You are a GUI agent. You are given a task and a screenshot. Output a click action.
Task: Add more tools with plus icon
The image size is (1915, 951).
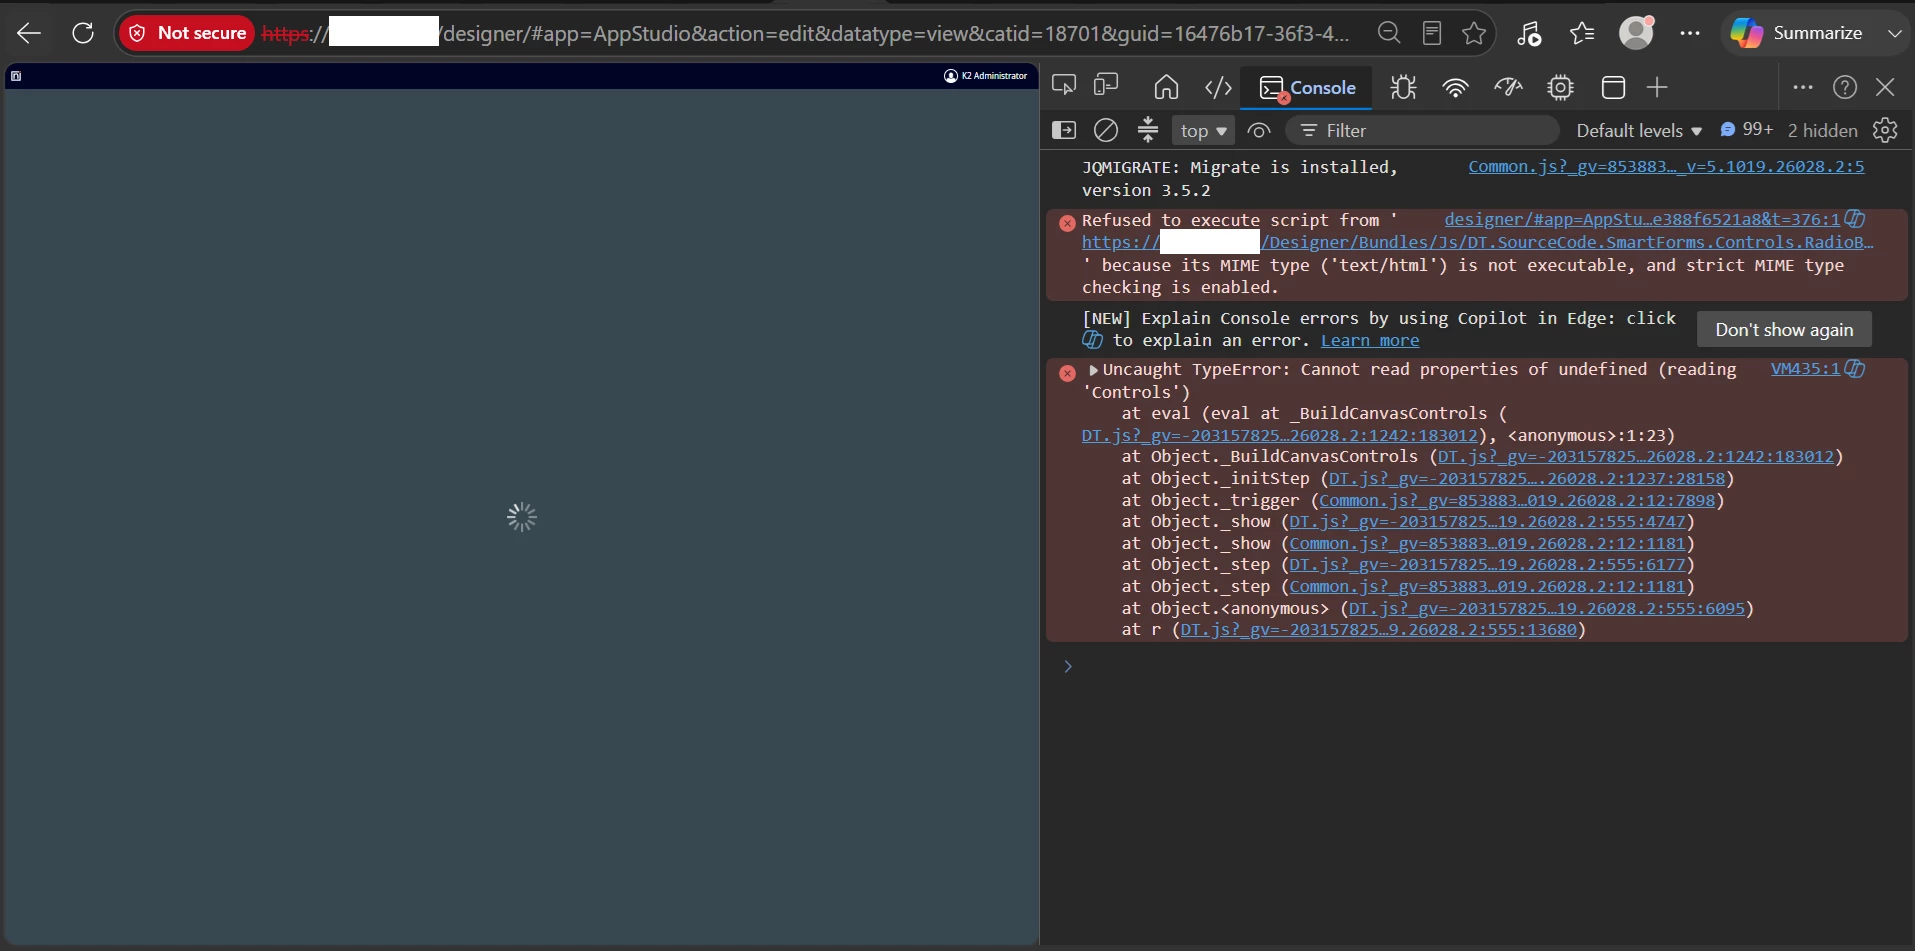click(1657, 88)
